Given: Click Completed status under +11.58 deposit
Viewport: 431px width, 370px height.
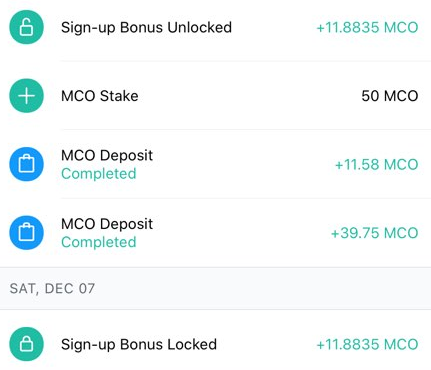Looking at the screenshot, I should click(99, 174).
